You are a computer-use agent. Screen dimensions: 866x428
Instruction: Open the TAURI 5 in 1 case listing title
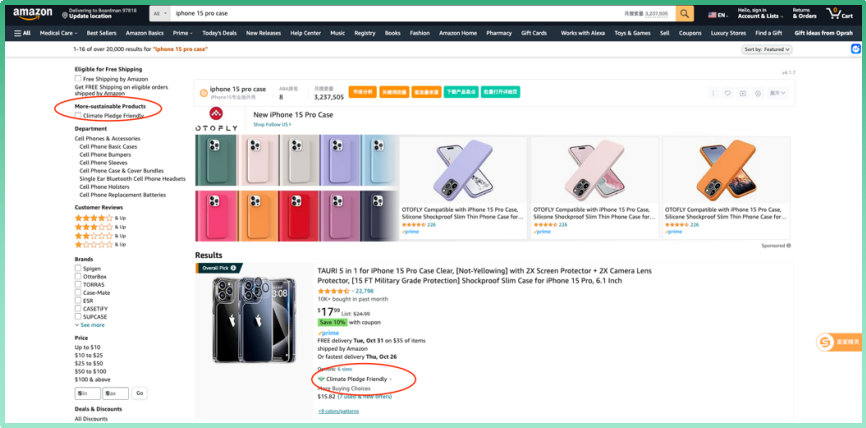(470, 275)
